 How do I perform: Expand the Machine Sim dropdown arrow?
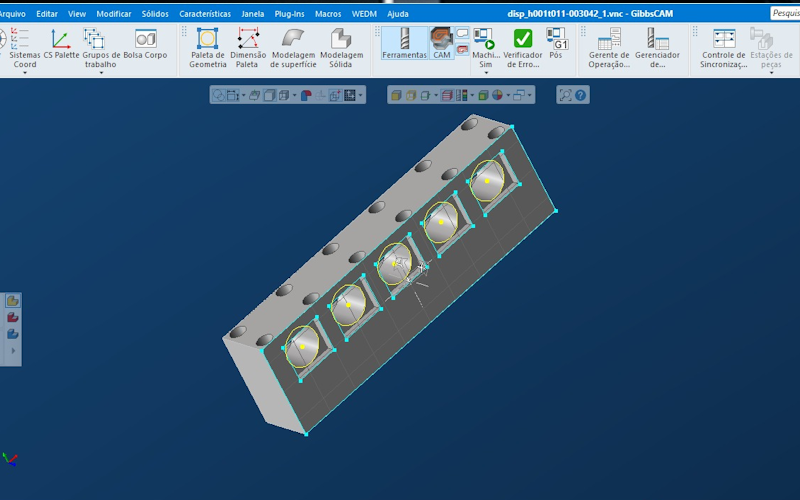[486, 73]
